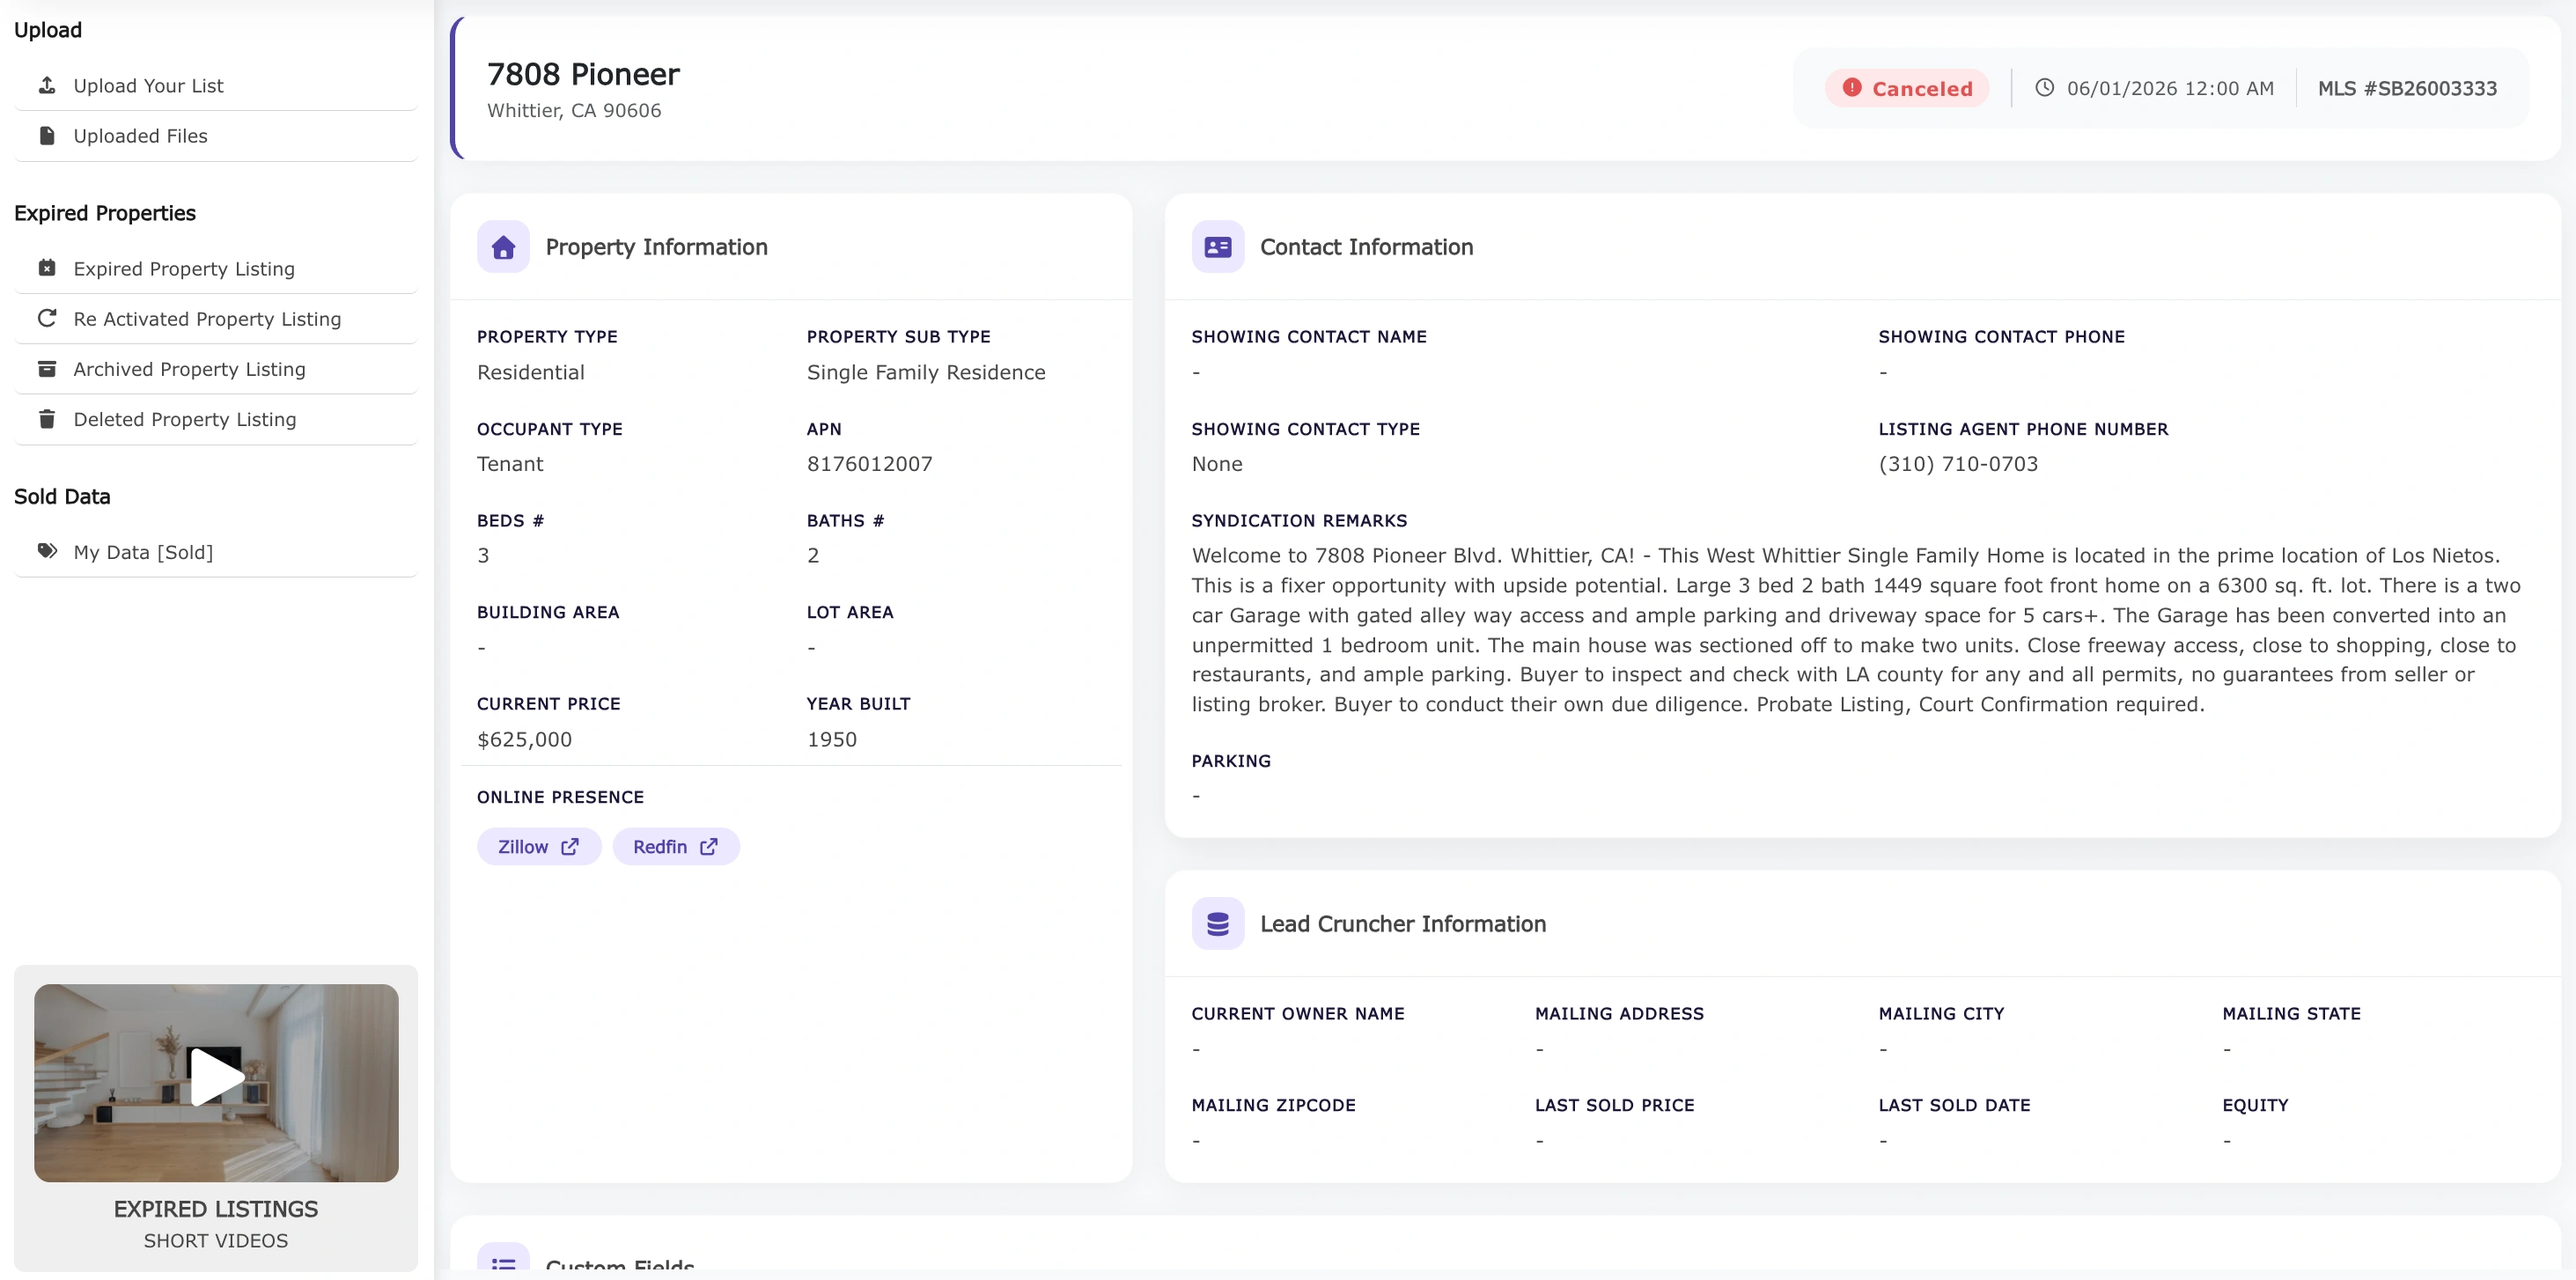Image resolution: width=2576 pixels, height=1280 pixels.
Task: Select the Re Activated Property Listing refresh icon
Action: pos(47,318)
